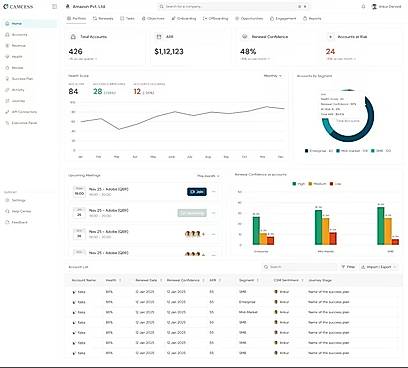The height and width of the screenshot is (368, 408).
Task: Open the Monthly dropdown on Health Score
Action: tap(273, 76)
